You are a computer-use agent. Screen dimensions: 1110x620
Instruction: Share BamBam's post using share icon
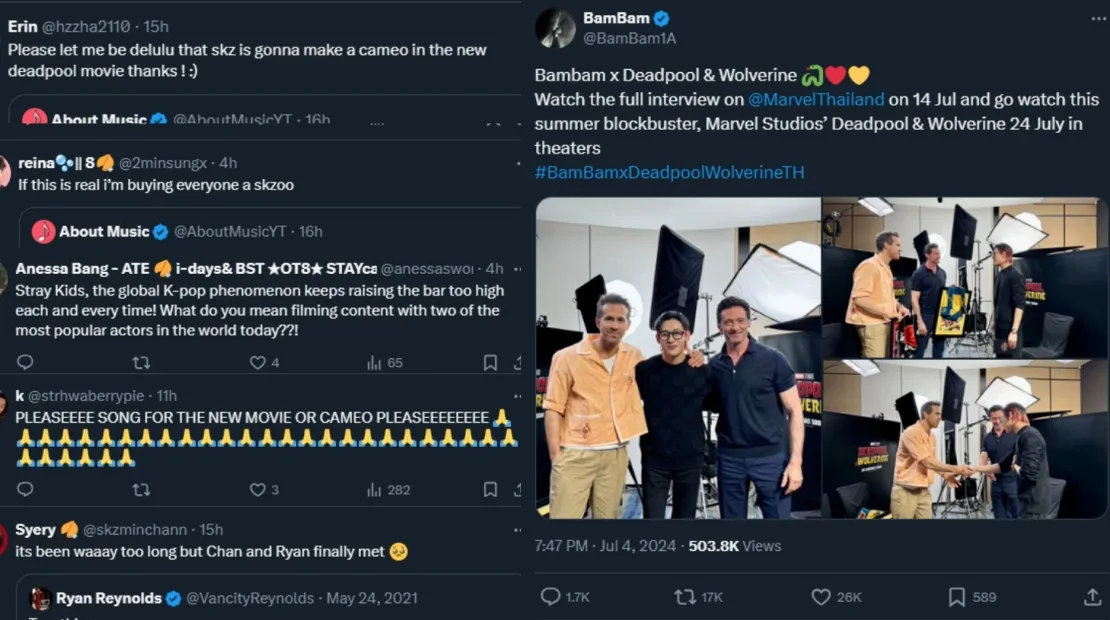pyautogui.click(x=1092, y=597)
